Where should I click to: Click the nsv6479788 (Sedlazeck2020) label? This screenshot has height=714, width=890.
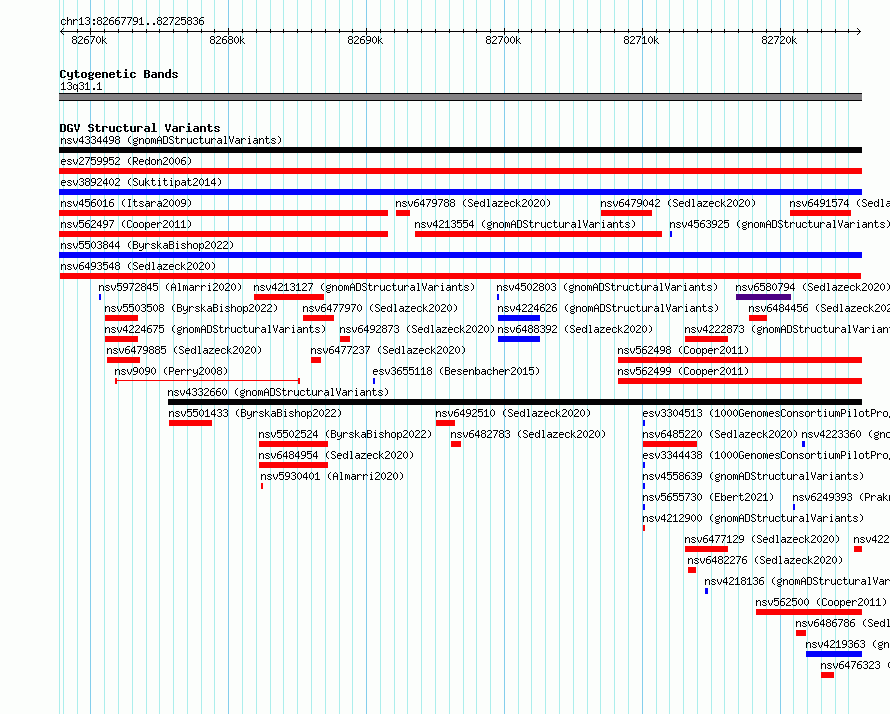click(x=473, y=203)
